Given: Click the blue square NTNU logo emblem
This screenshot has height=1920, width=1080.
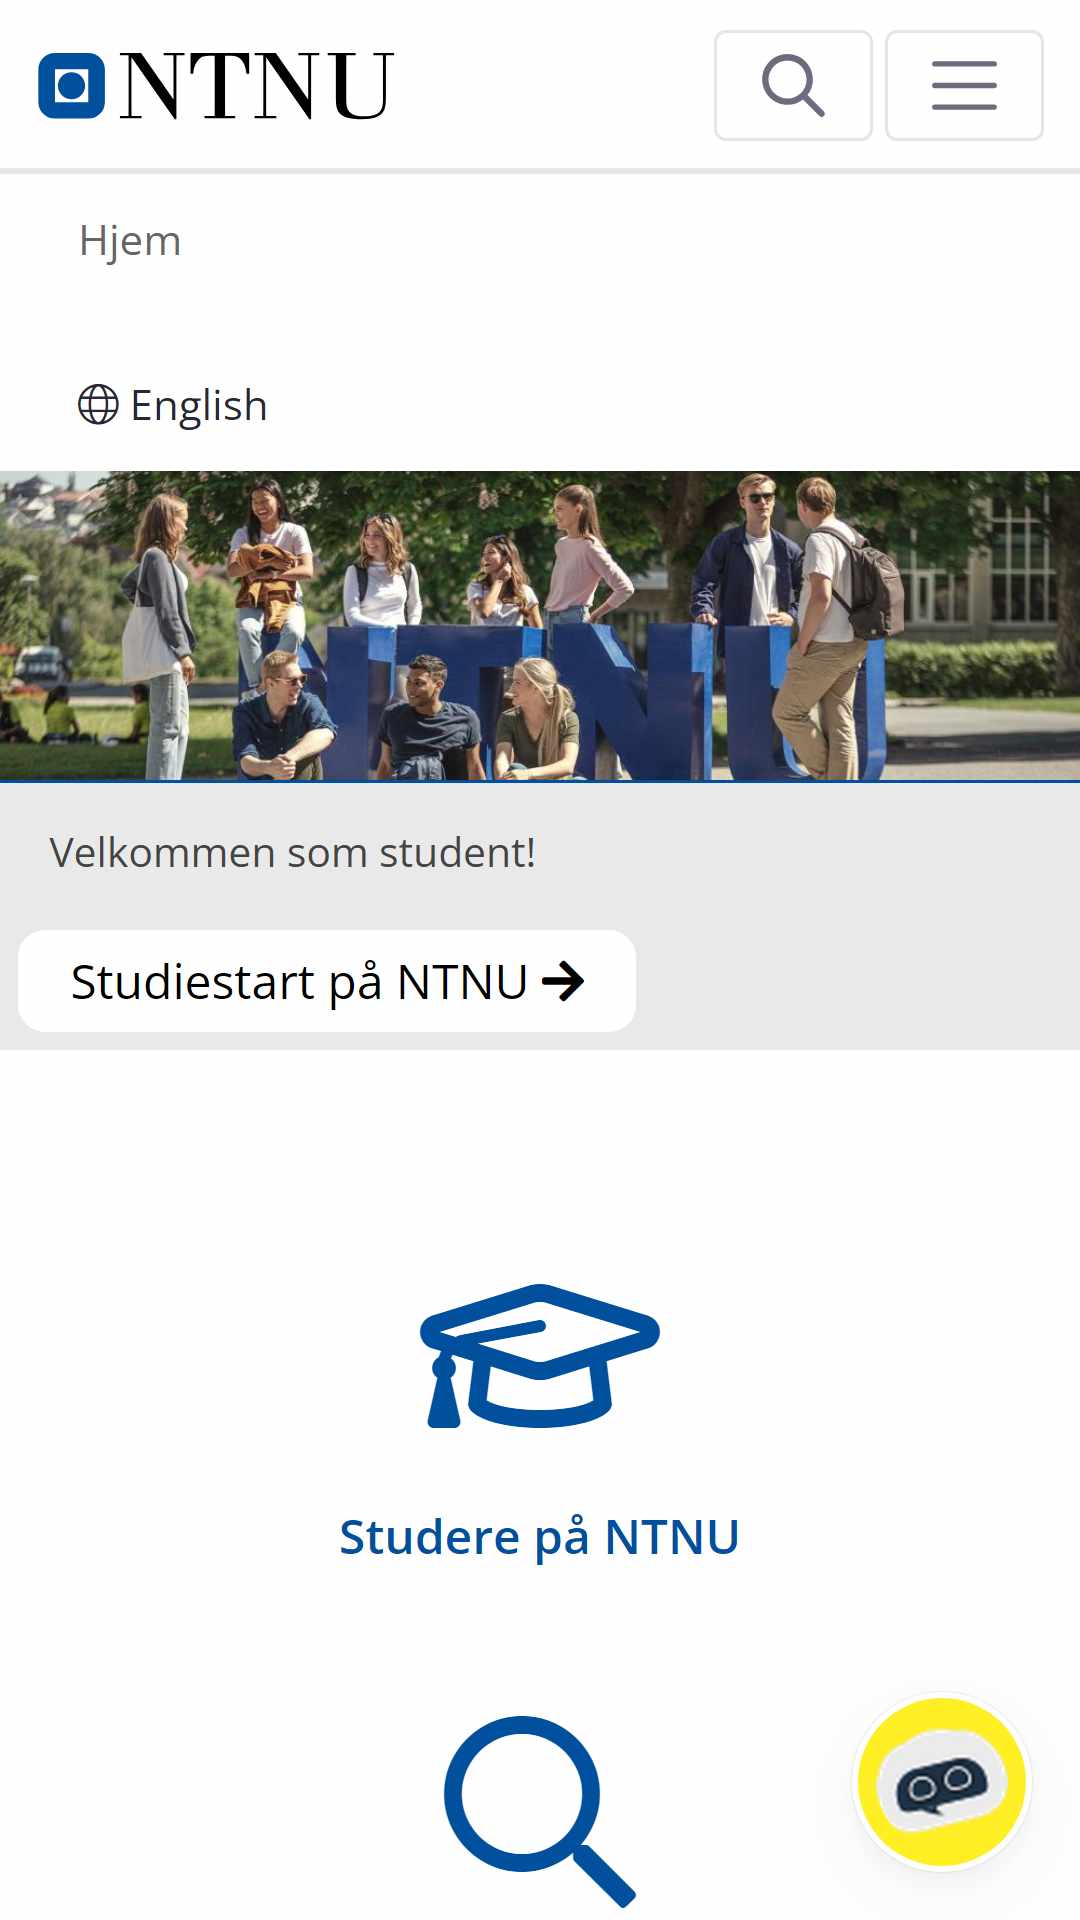Looking at the screenshot, I should [x=72, y=86].
